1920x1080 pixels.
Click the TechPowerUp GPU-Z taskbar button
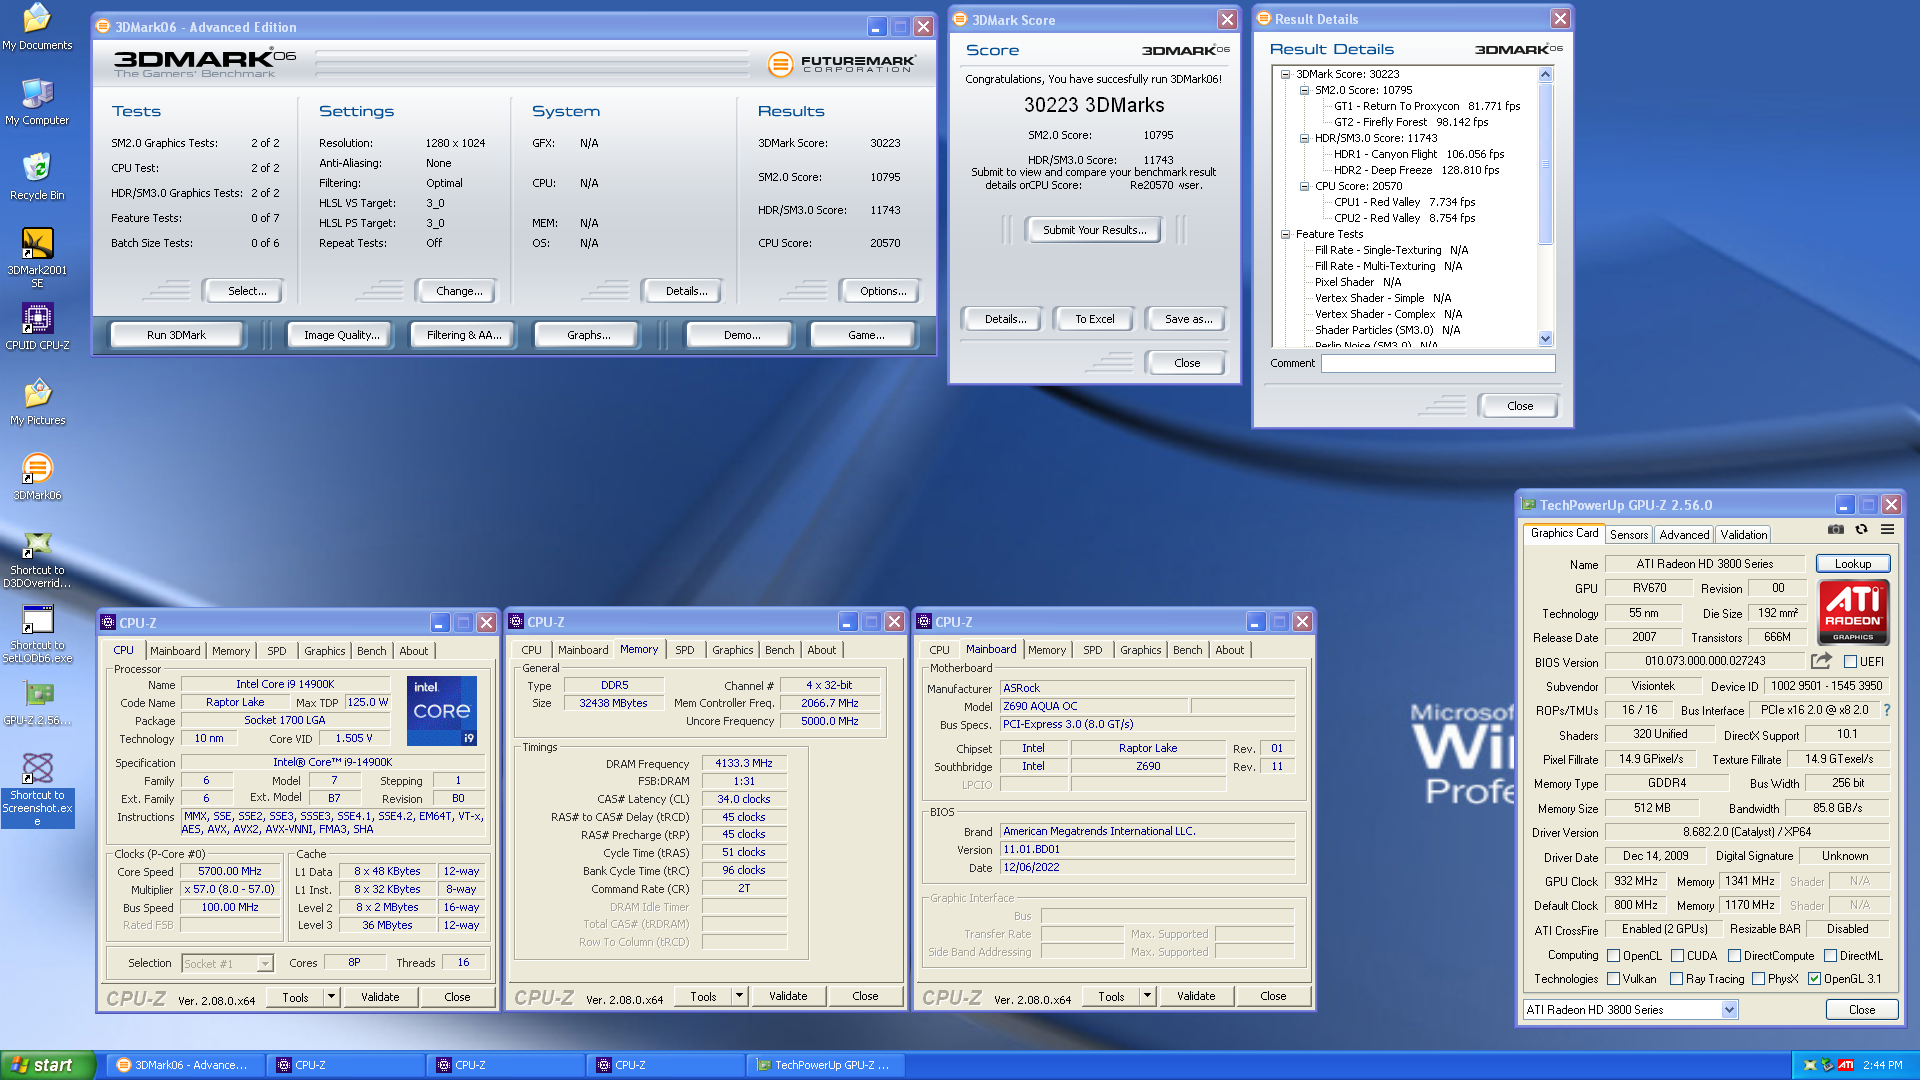824,1065
